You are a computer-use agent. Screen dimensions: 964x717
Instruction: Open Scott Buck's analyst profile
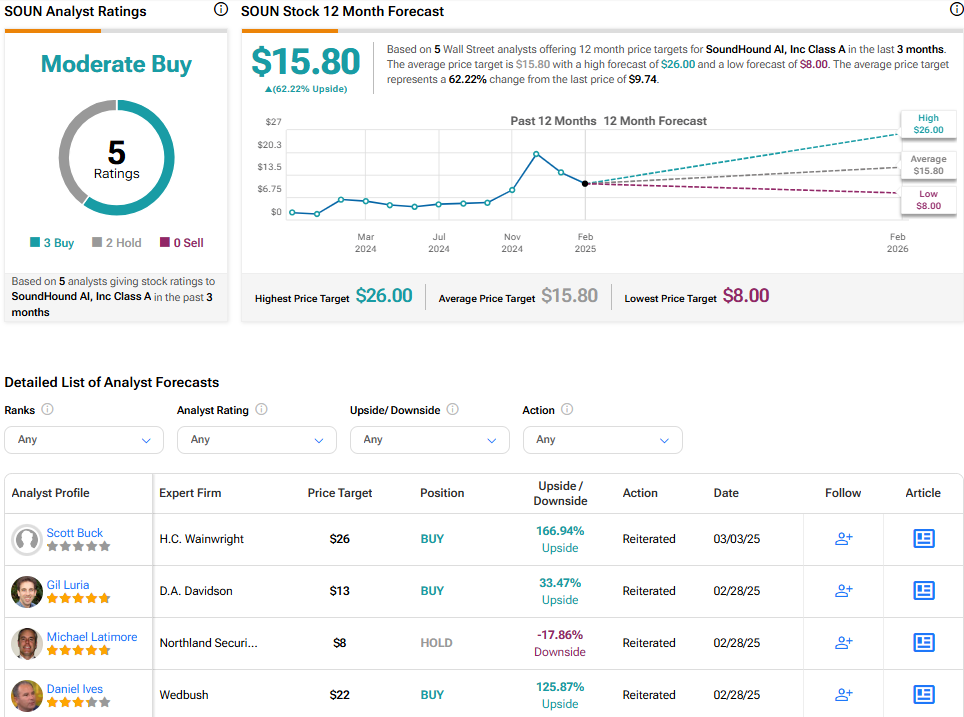coord(74,533)
